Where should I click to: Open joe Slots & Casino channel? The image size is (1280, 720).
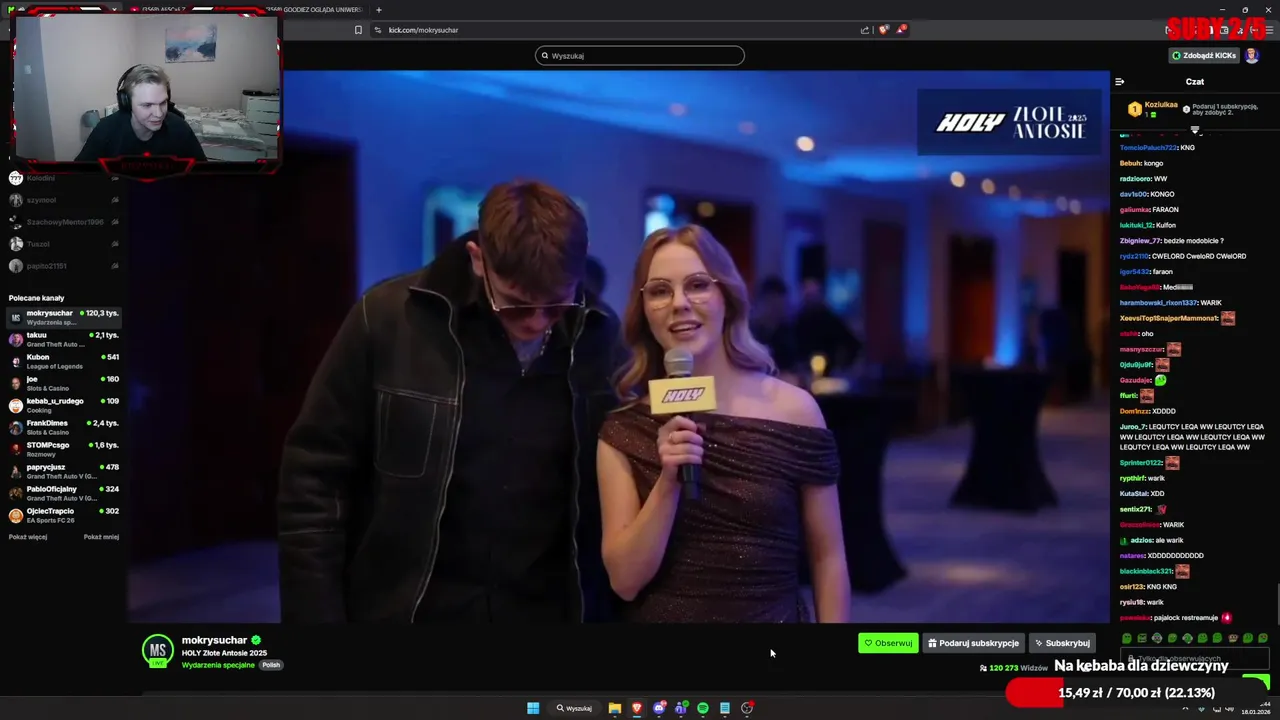64,383
